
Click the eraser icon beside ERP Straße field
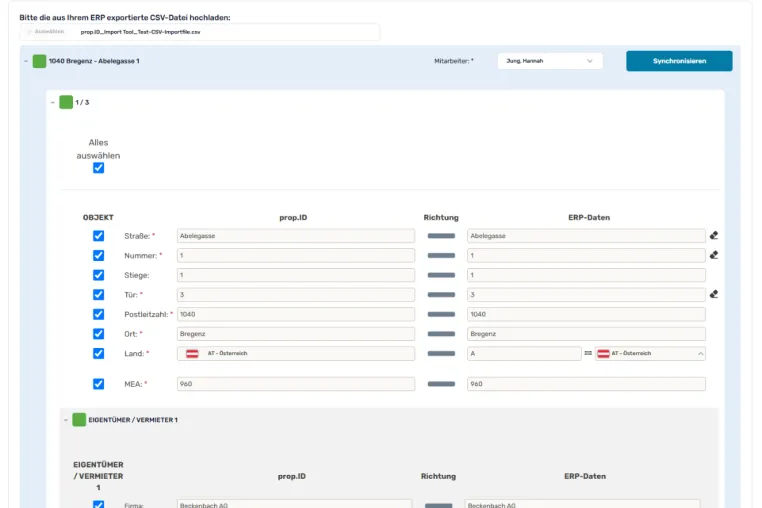(713, 235)
